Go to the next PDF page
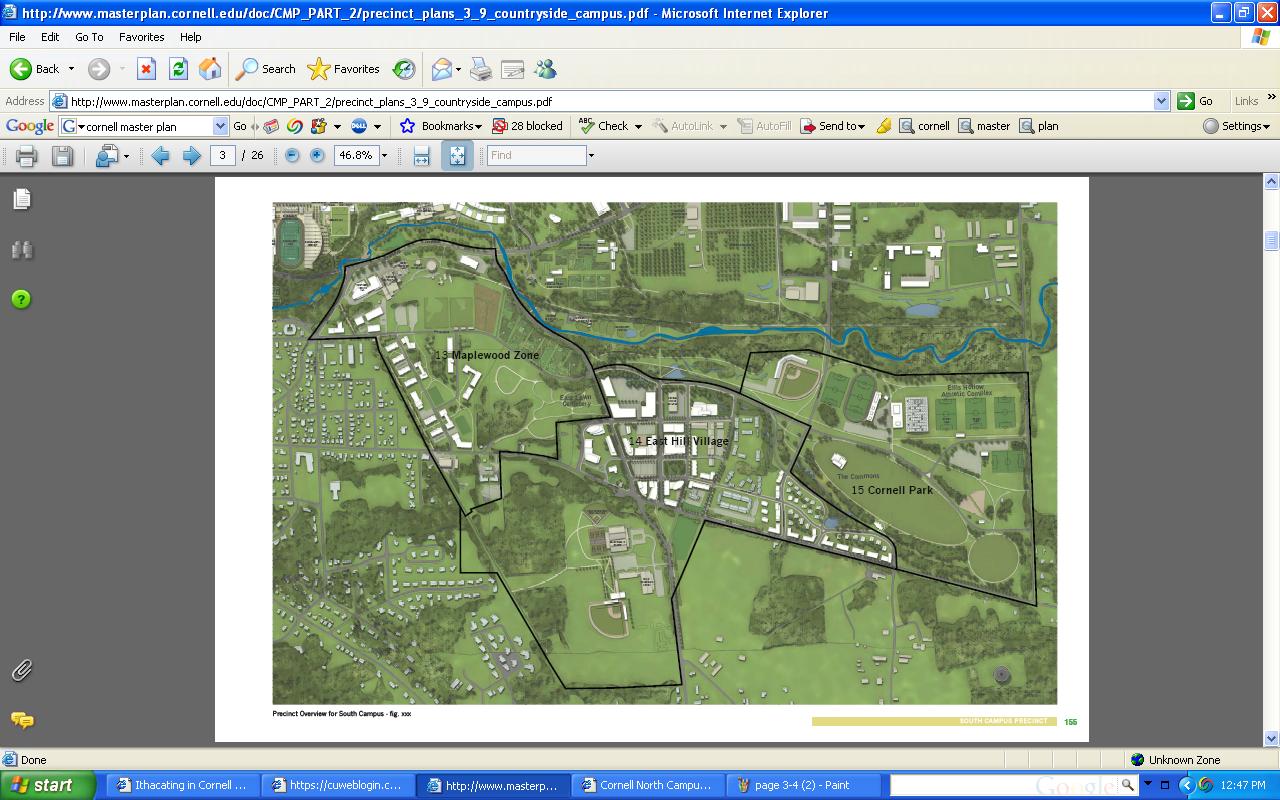 191,156
